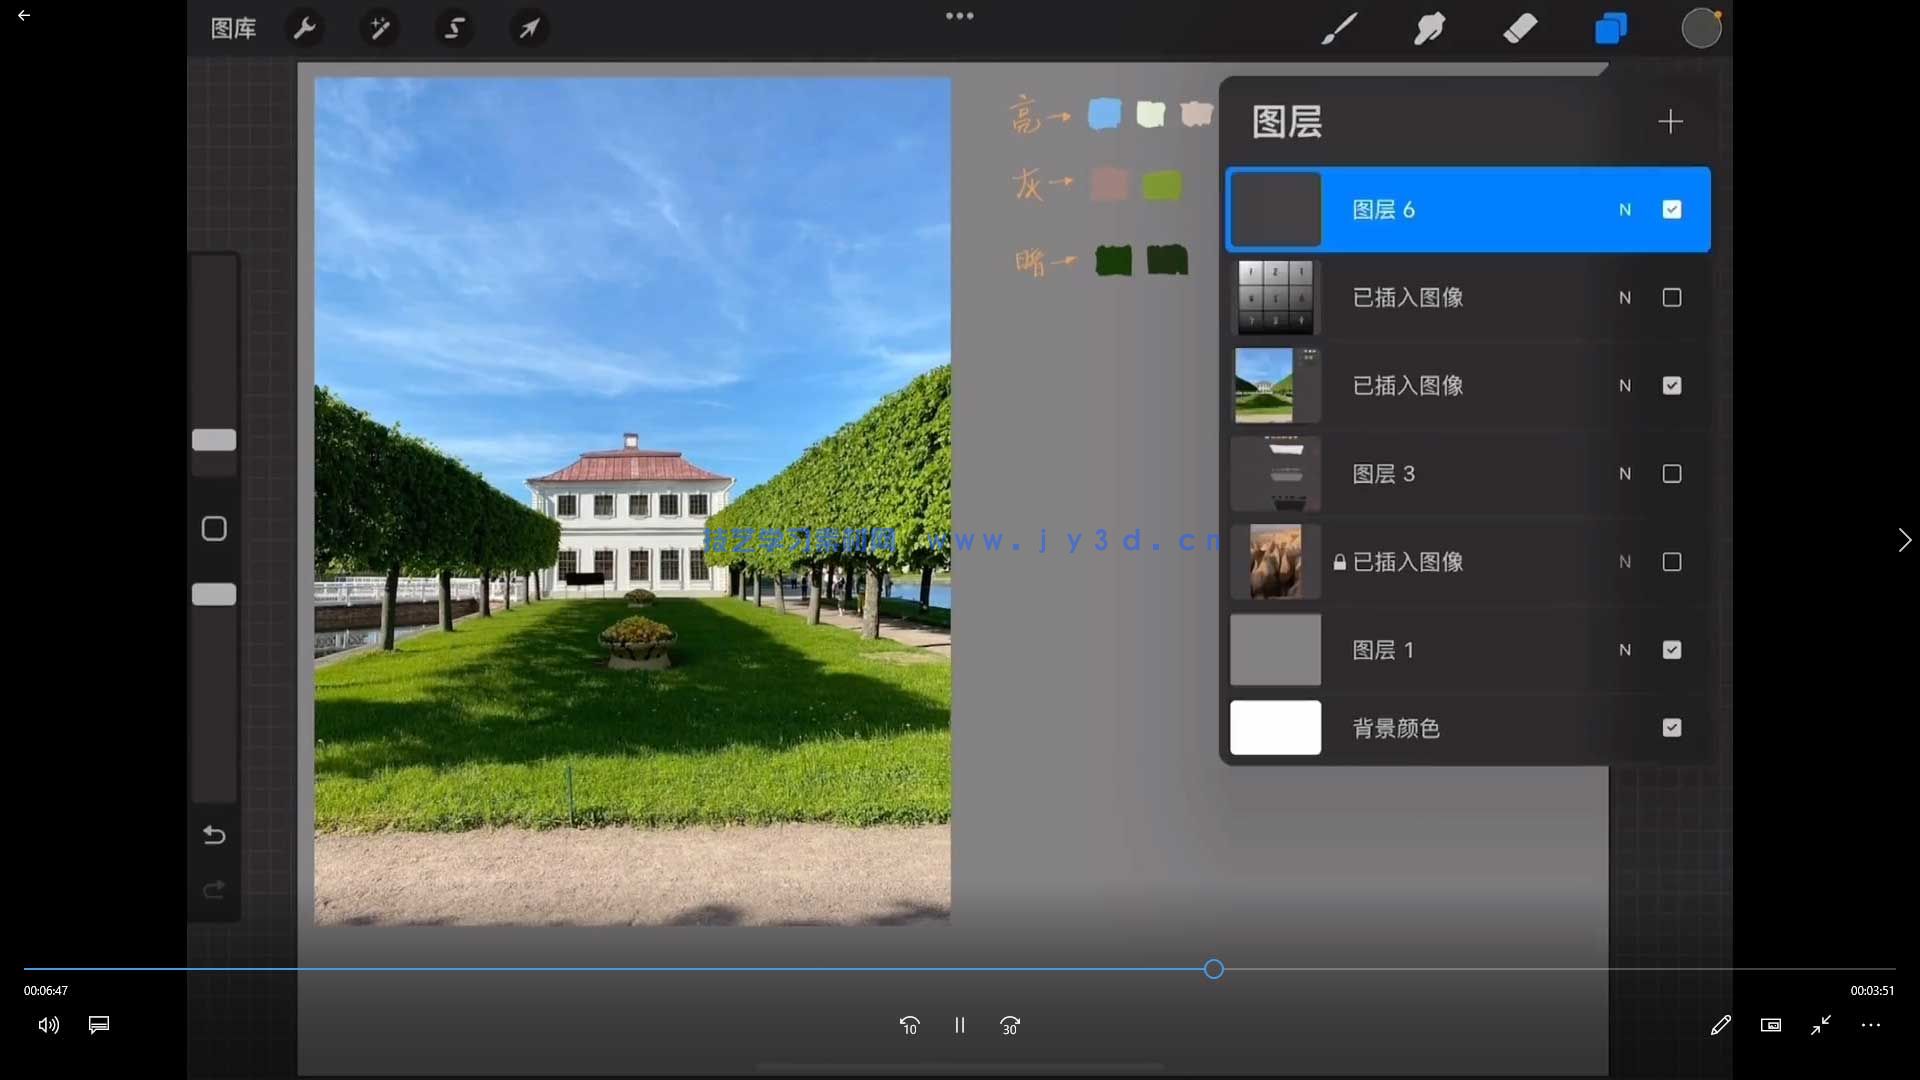
Task: Add a new layer with plus button
Action: pos(1670,122)
